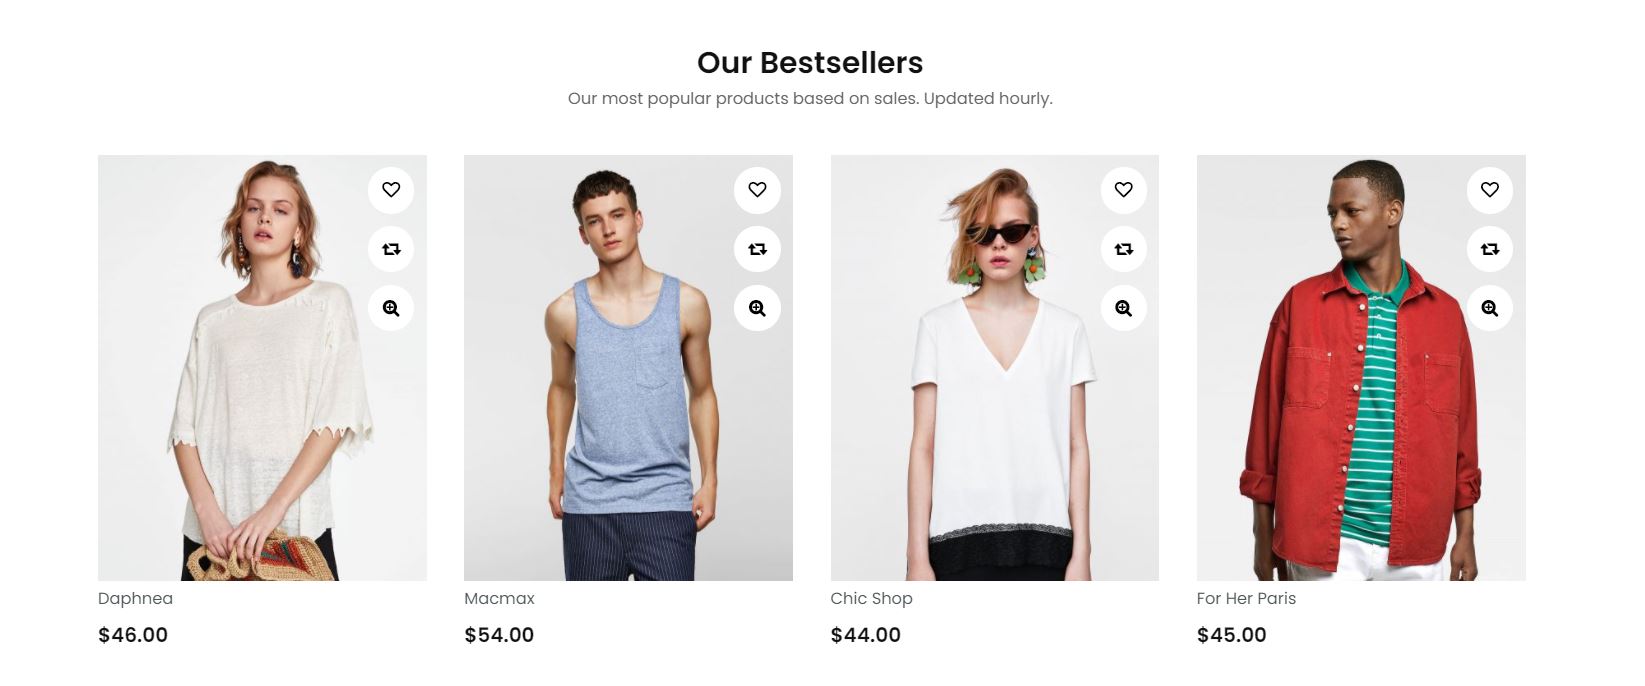This screenshot has width=1645, height=686.
Task: Add Macmax tank top to wishlist
Action: 757,190
